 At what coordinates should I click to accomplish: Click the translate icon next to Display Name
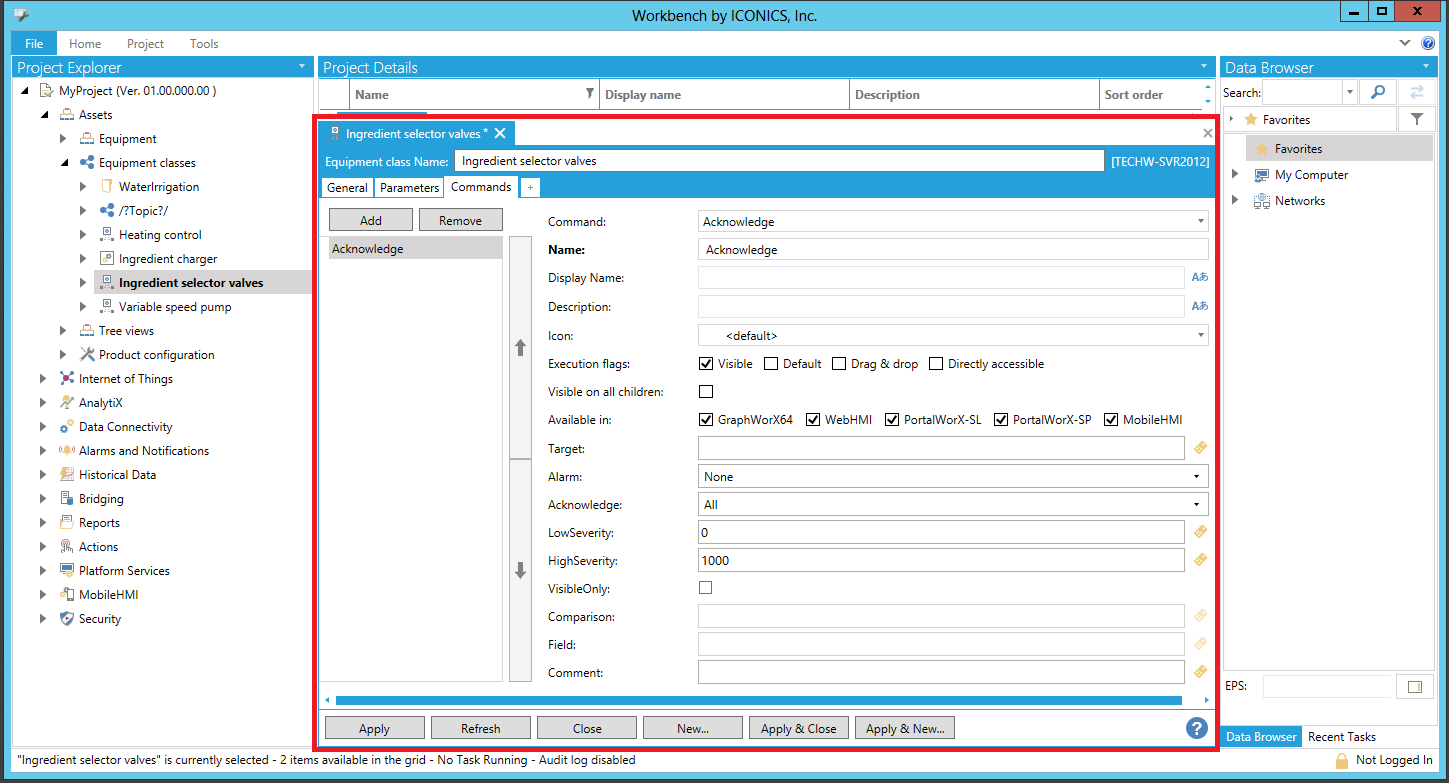(1200, 278)
